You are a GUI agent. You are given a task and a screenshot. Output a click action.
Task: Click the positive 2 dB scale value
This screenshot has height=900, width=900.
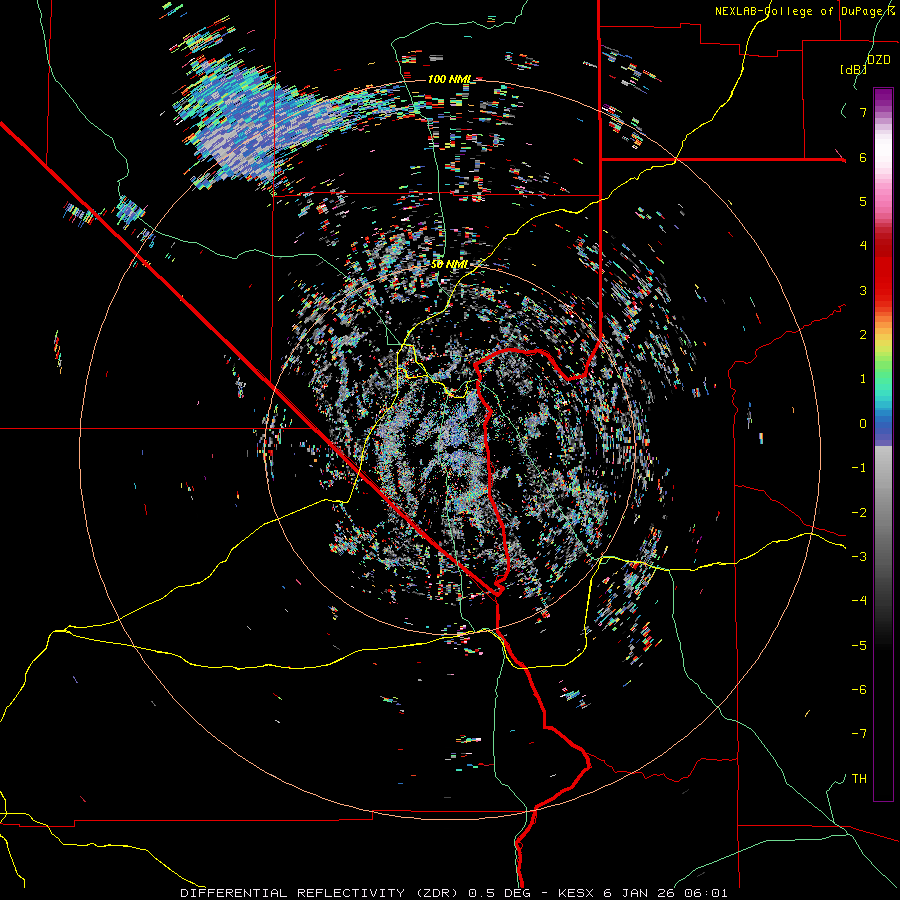point(863,335)
